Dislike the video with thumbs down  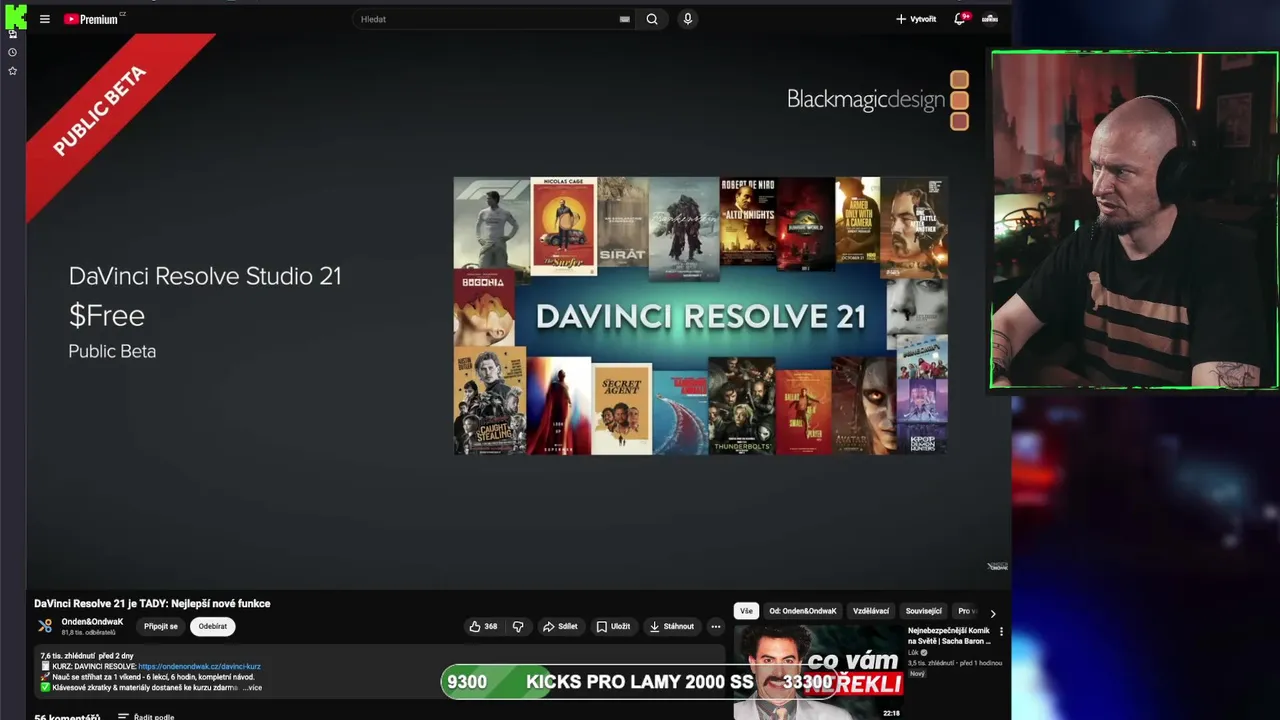tap(518, 626)
